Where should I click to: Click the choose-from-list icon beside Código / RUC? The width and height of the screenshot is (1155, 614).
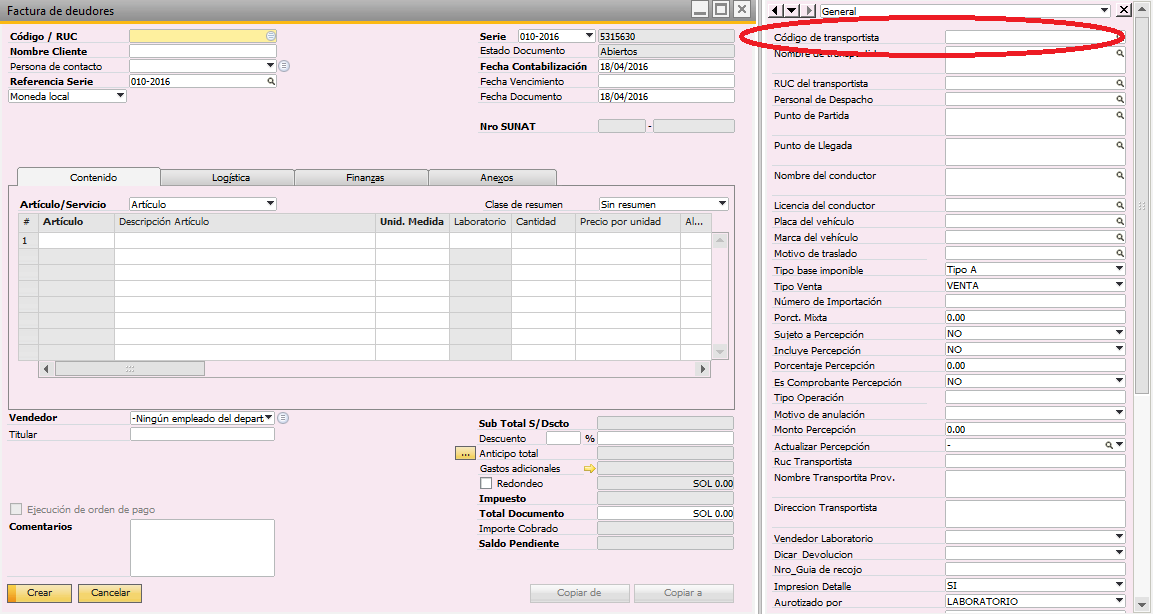(270, 35)
